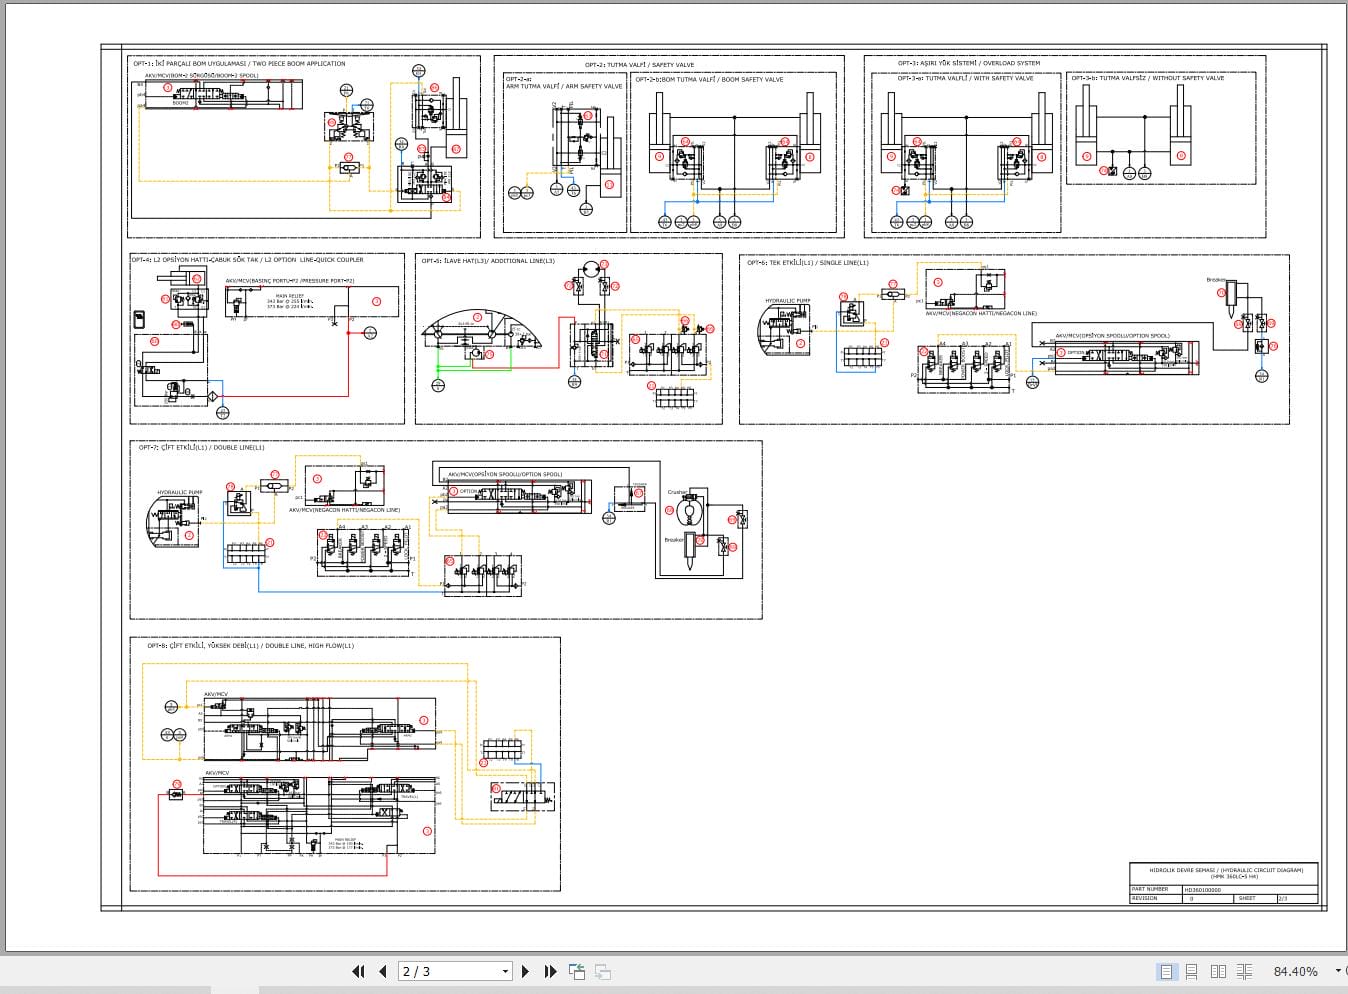Open the page number dropdown list

pos(506,971)
